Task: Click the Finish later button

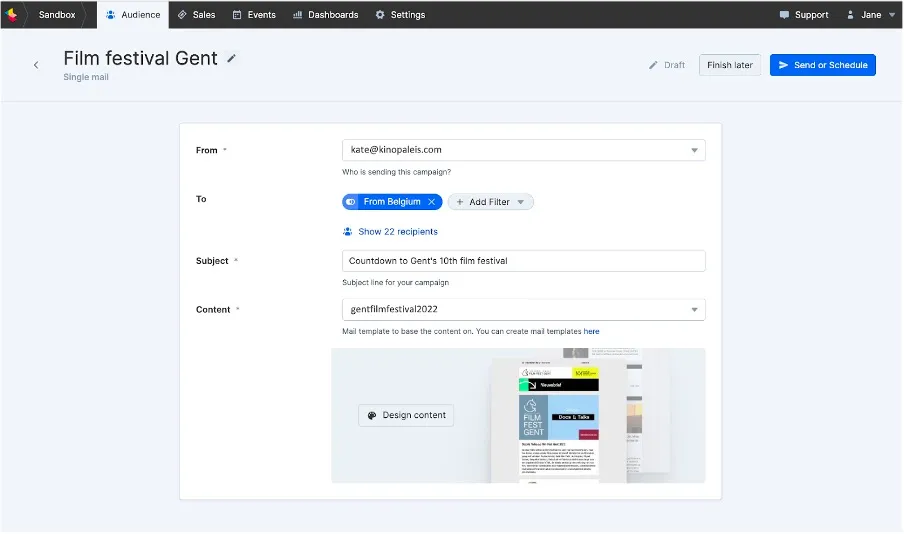Action: (730, 65)
